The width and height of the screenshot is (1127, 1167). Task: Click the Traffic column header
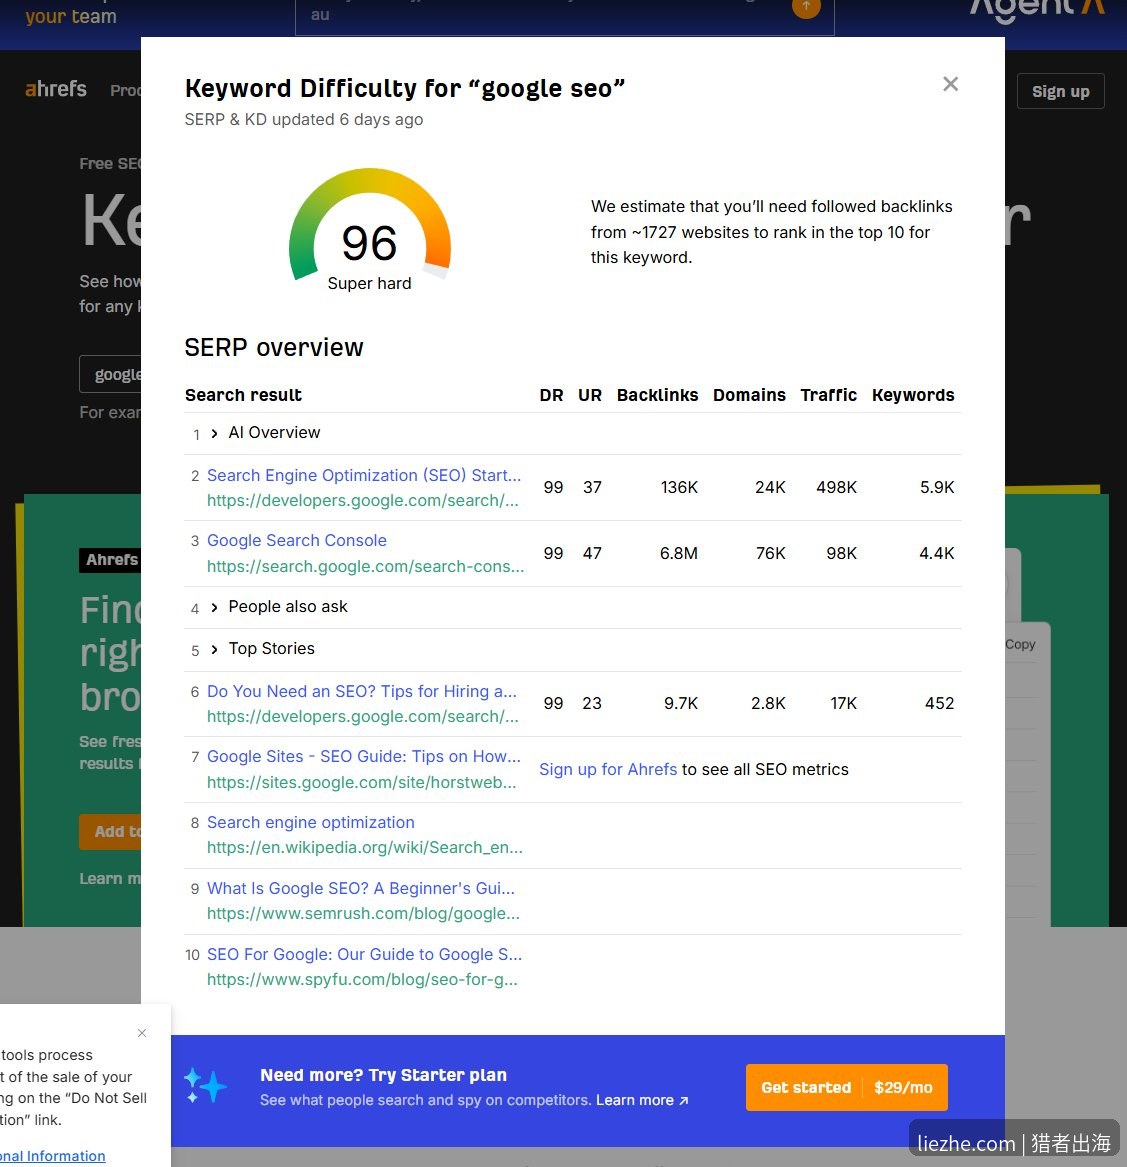[x=829, y=395]
